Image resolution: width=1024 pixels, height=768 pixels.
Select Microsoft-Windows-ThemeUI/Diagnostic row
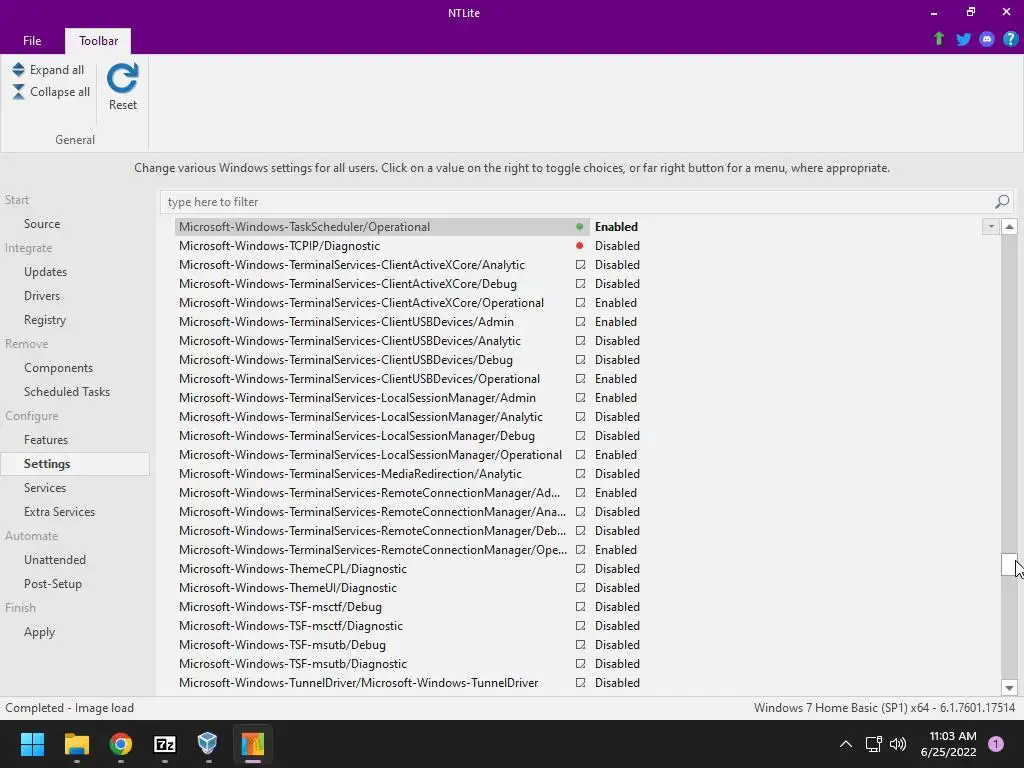287,588
